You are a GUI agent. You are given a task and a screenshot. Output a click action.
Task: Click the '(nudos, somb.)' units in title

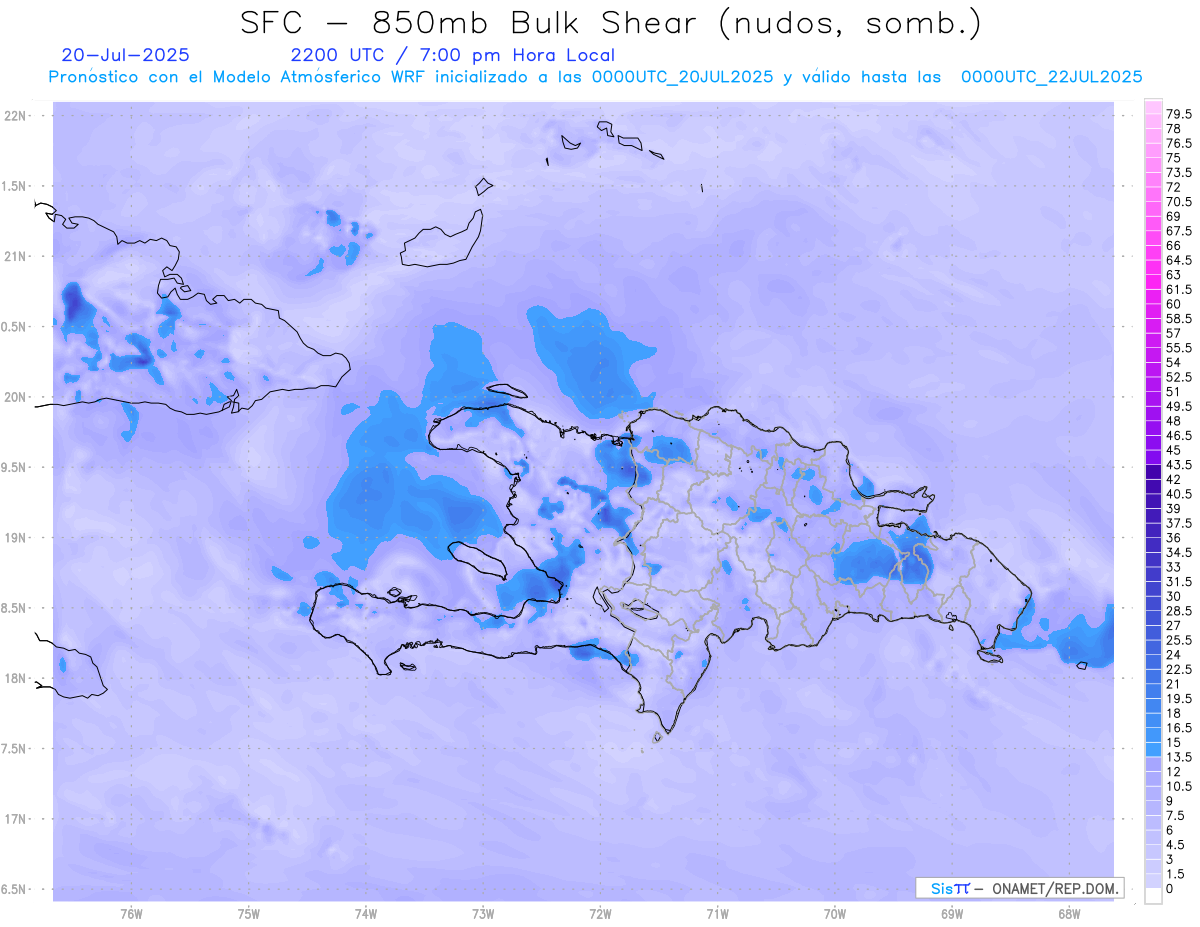point(850,23)
